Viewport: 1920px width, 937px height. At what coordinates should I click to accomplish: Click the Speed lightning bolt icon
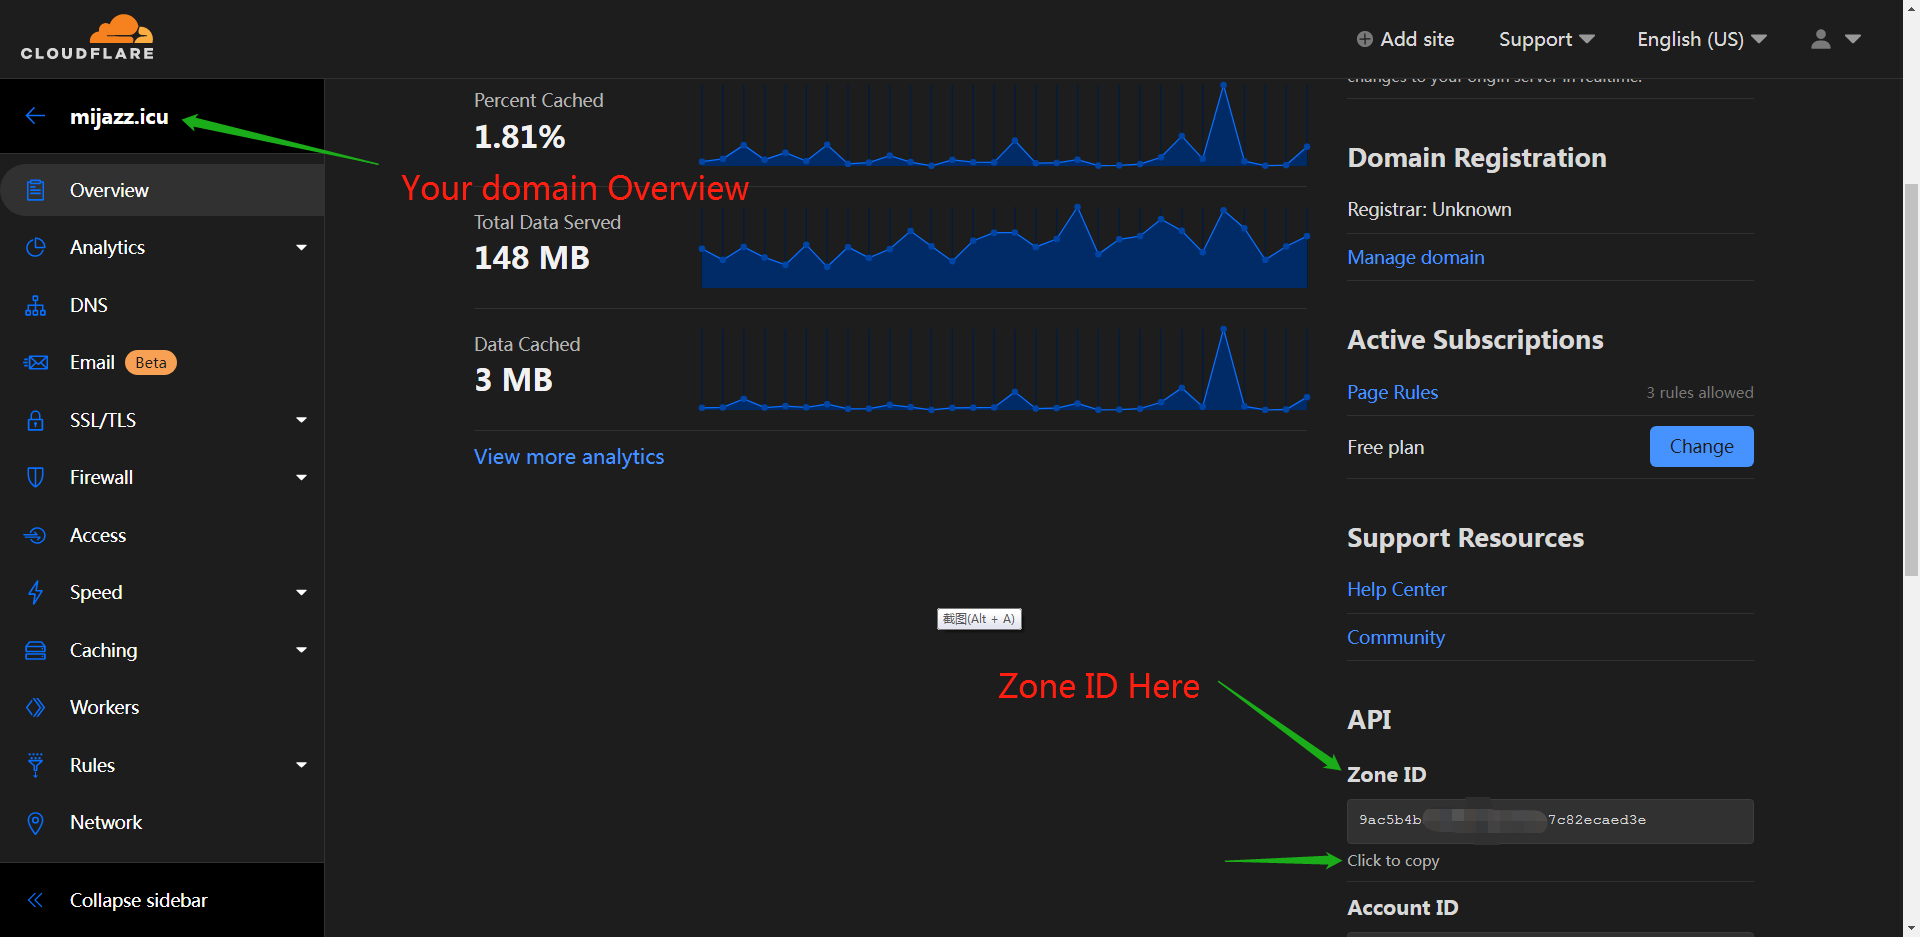coord(35,592)
